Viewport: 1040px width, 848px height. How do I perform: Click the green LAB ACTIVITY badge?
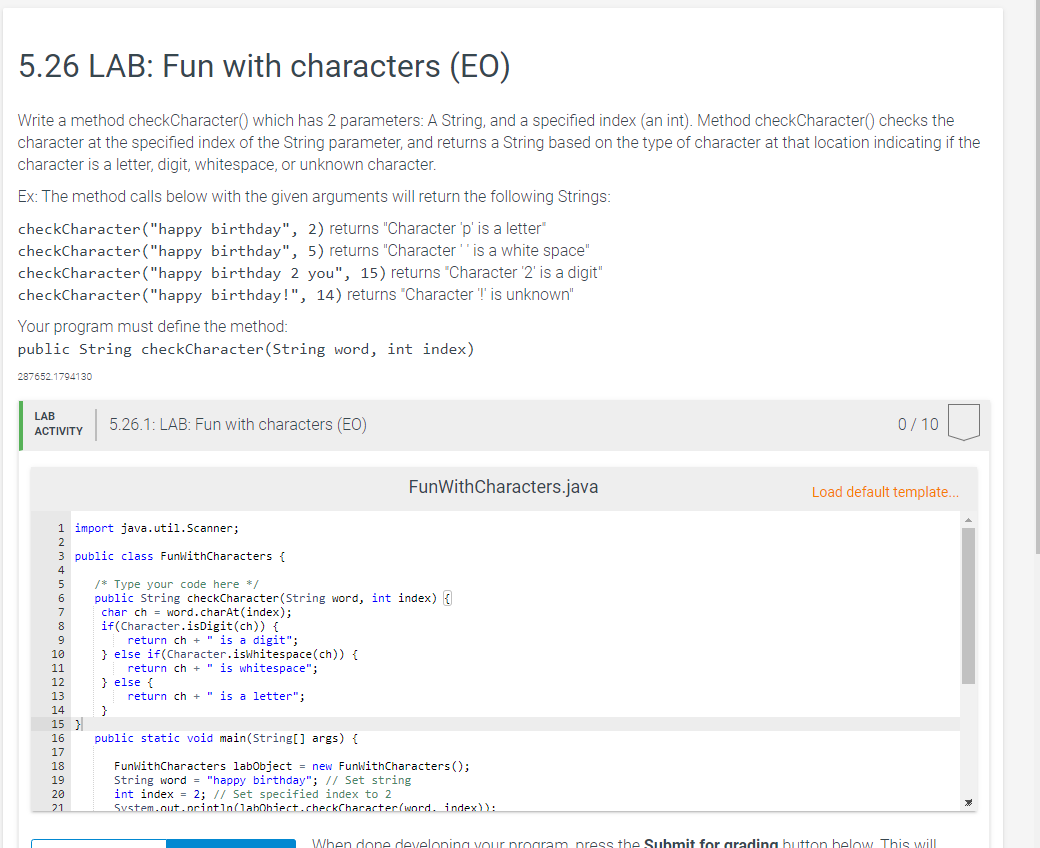(58, 423)
